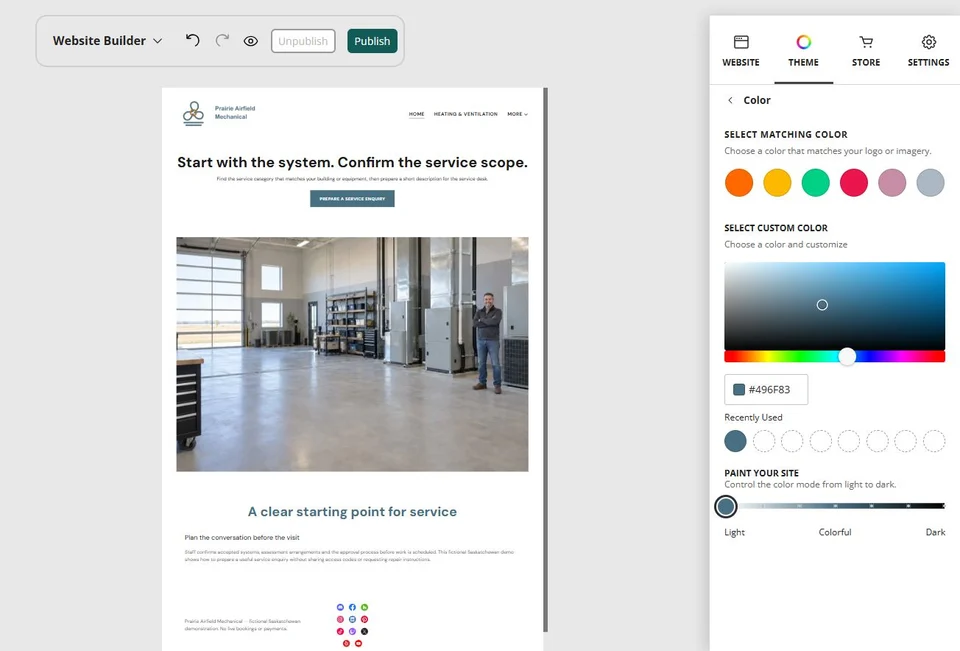Click the Prairie Airfield Mechanical logo icon

[x=193, y=113]
